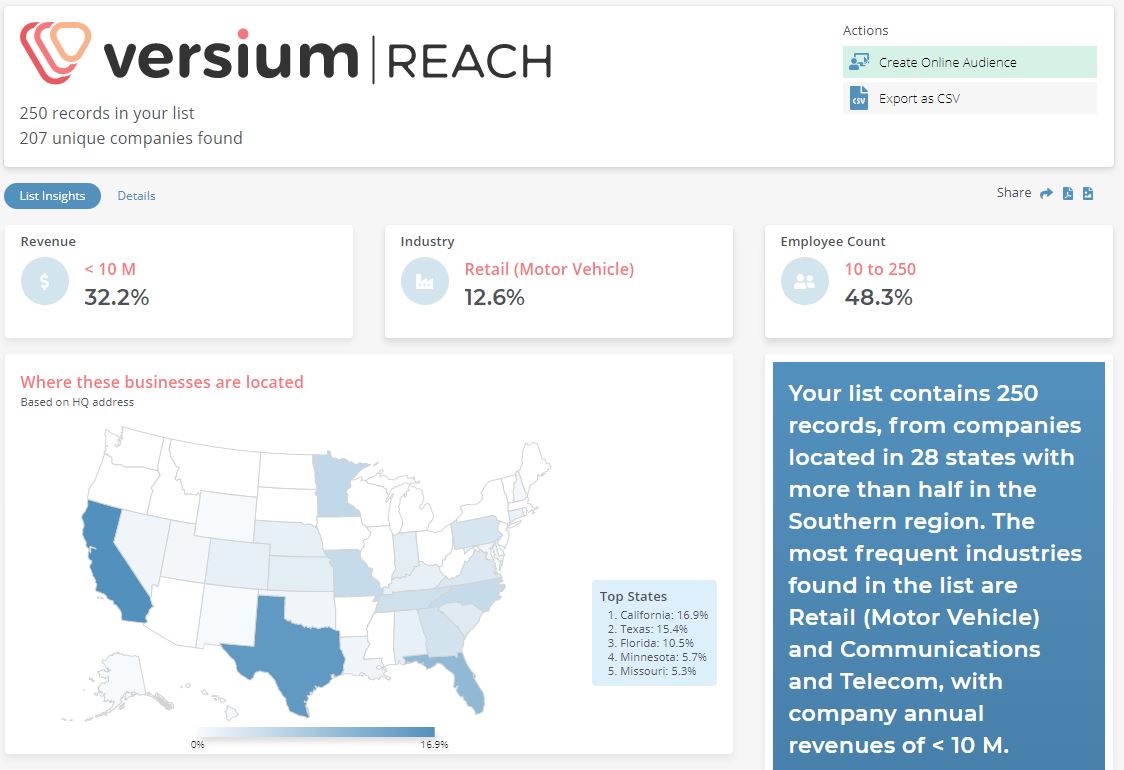This screenshot has width=1124, height=770.
Task: Click the 'Industry' card title
Action: (x=427, y=242)
